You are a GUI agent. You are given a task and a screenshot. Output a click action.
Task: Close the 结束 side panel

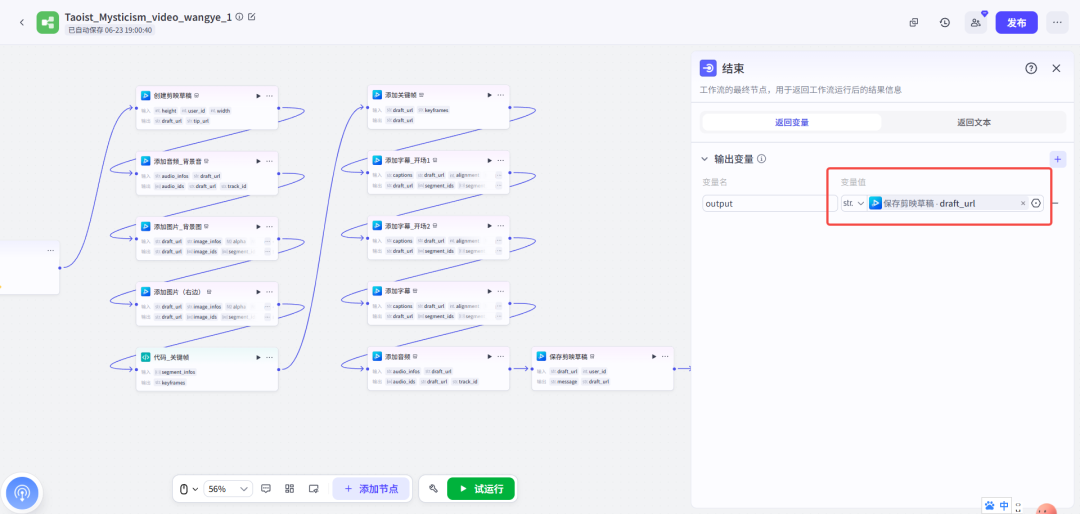1056,68
